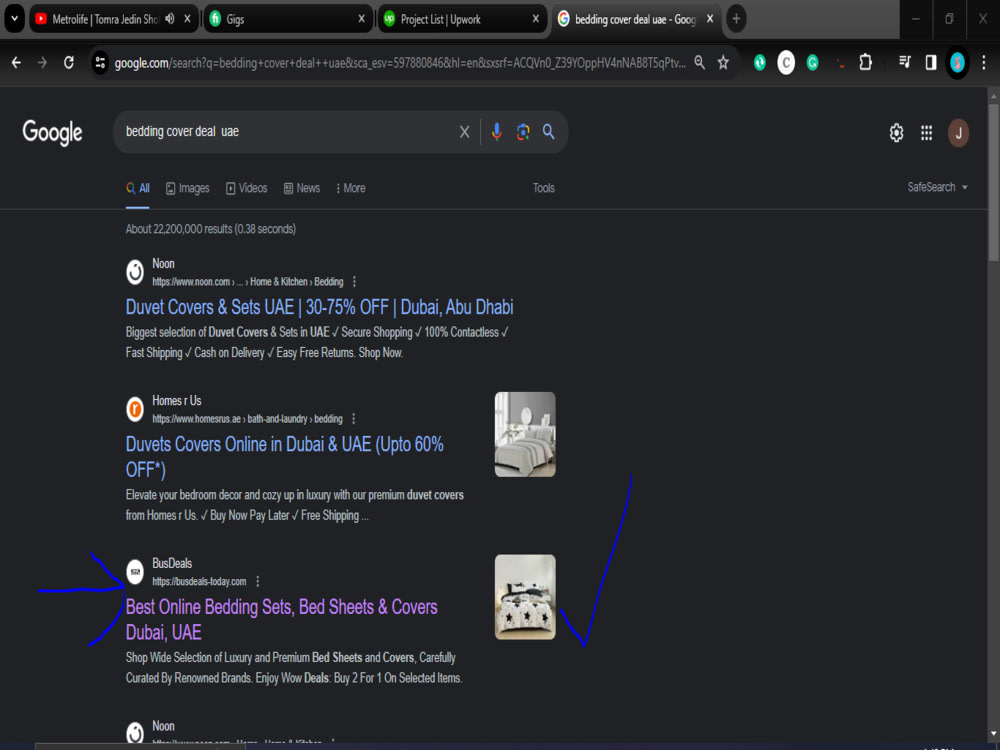Viewport: 1000px width, 750px height.
Task: Go forward one page
Action: coord(42,62)
